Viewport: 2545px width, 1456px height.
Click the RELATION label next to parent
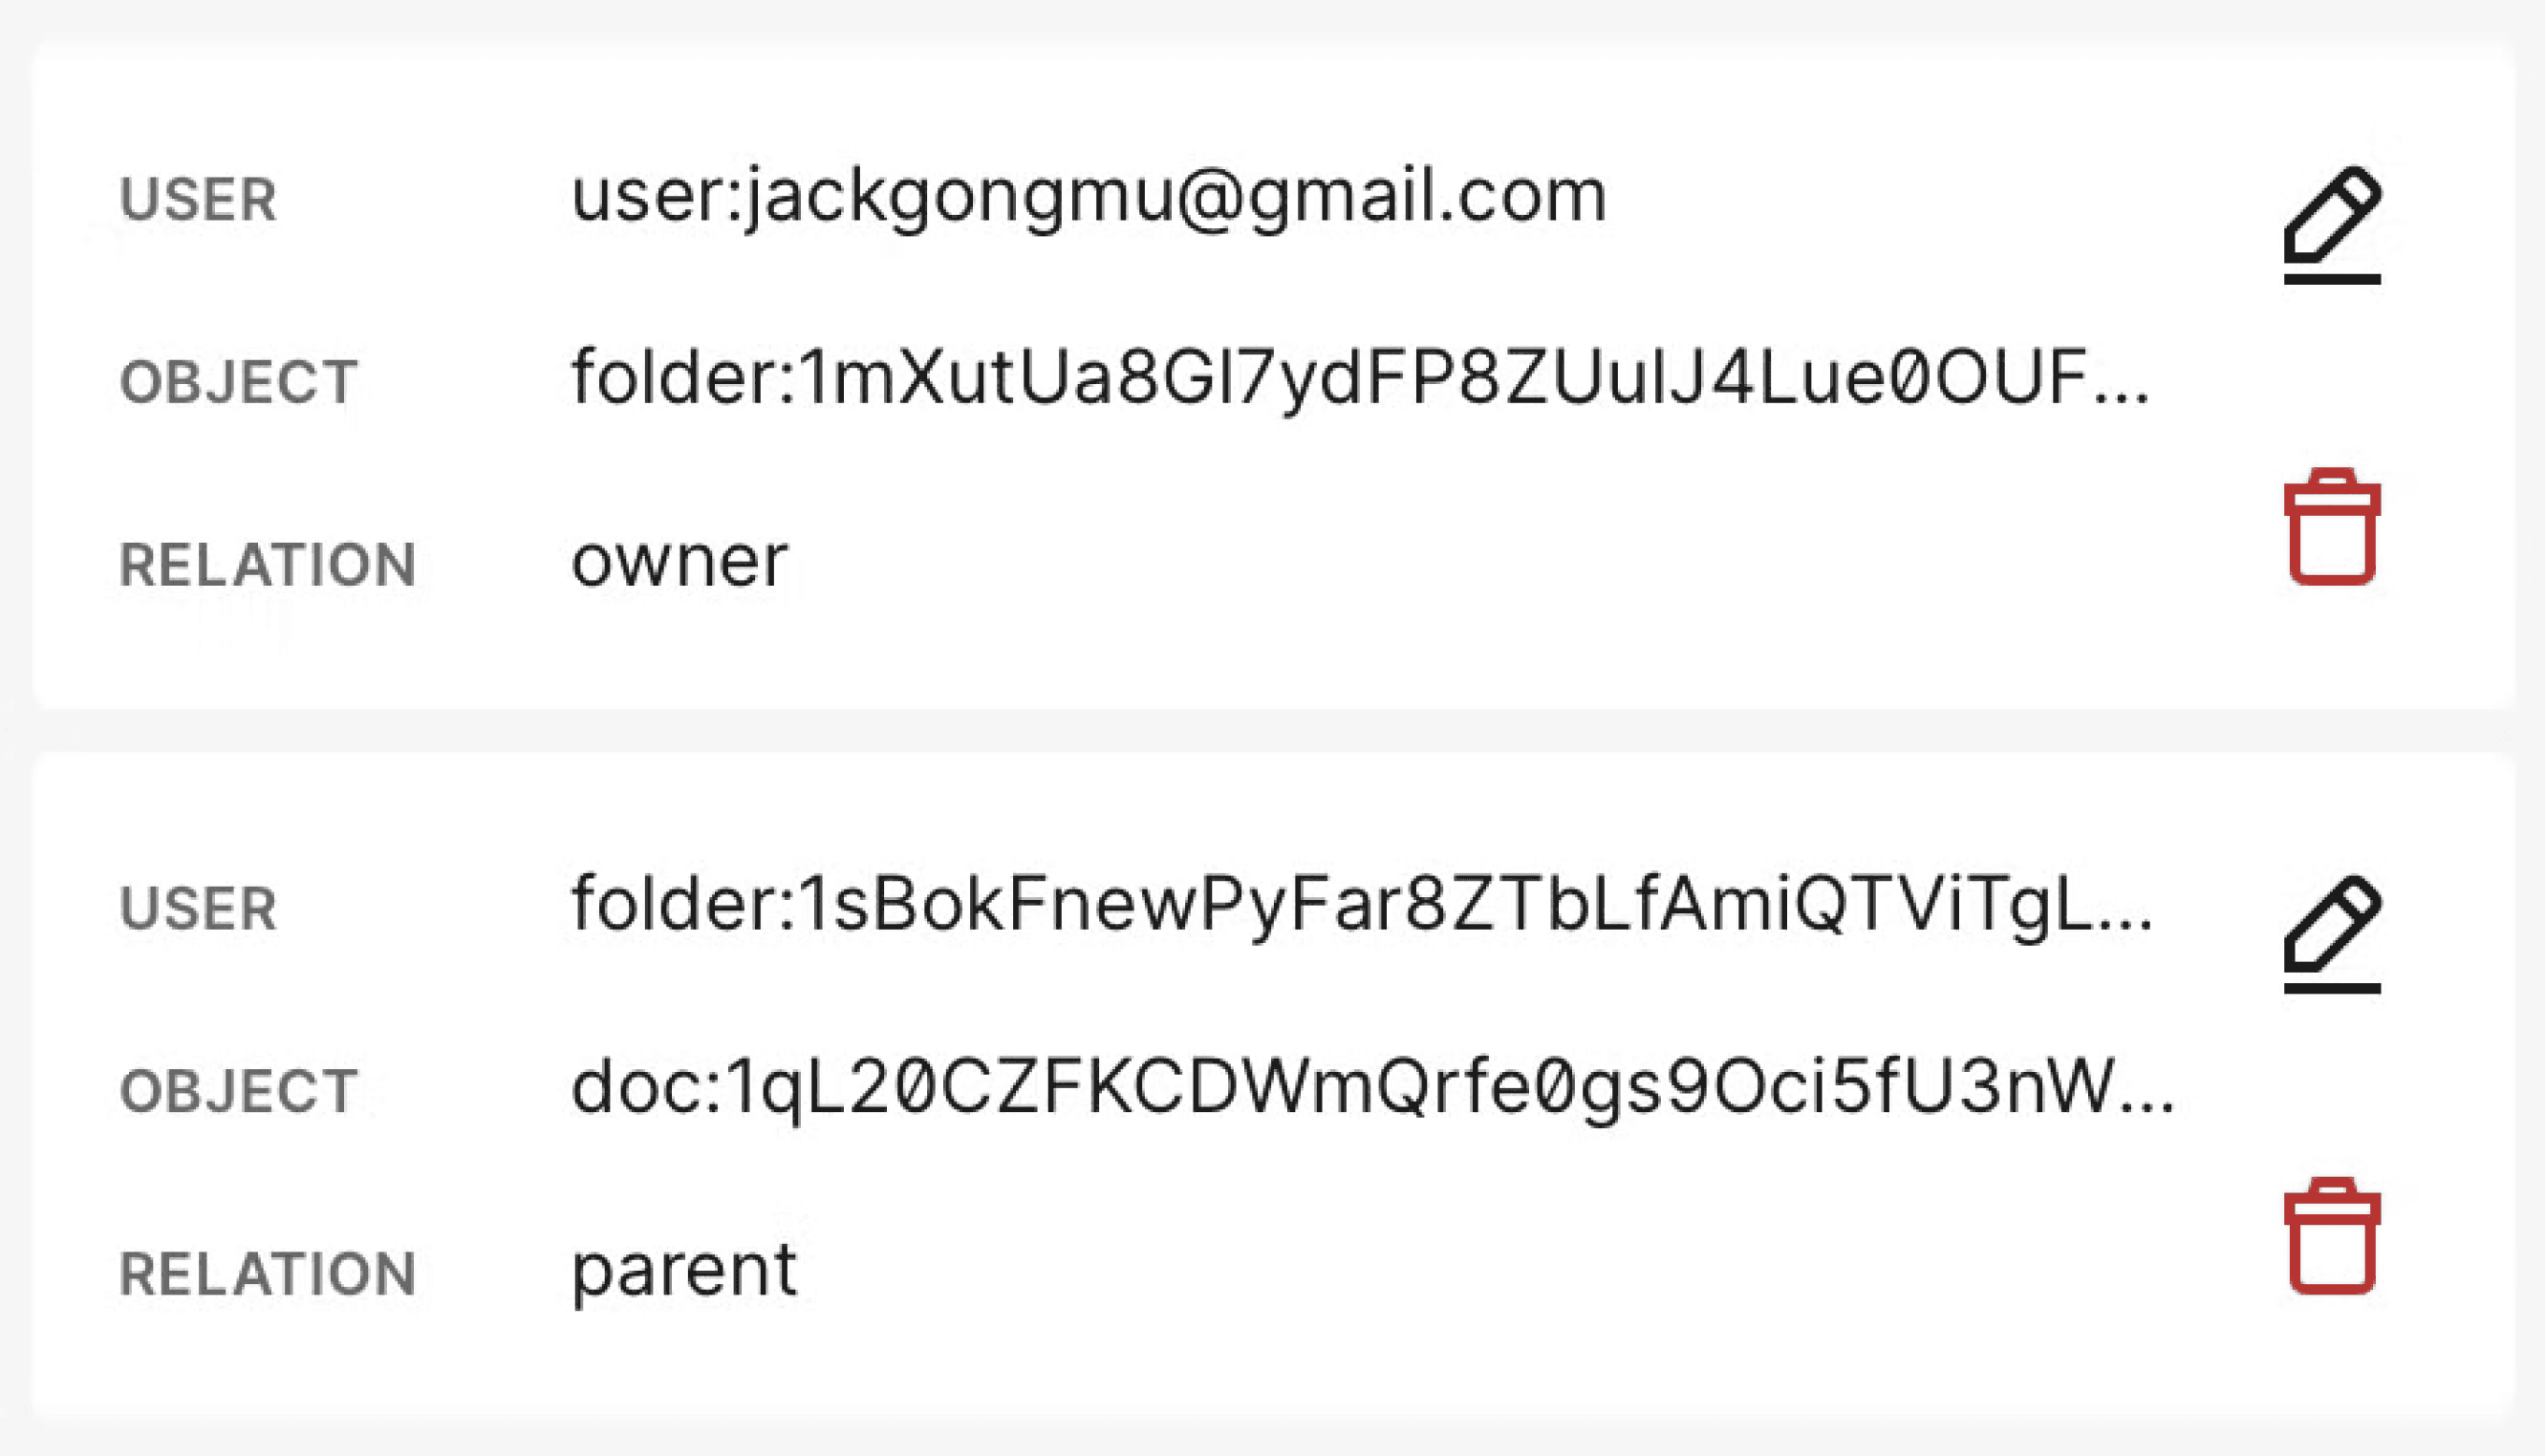[267, 1273]
